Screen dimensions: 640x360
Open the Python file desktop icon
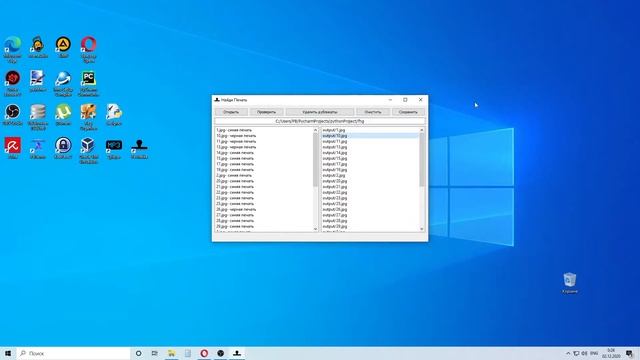(x=114, y=114)
